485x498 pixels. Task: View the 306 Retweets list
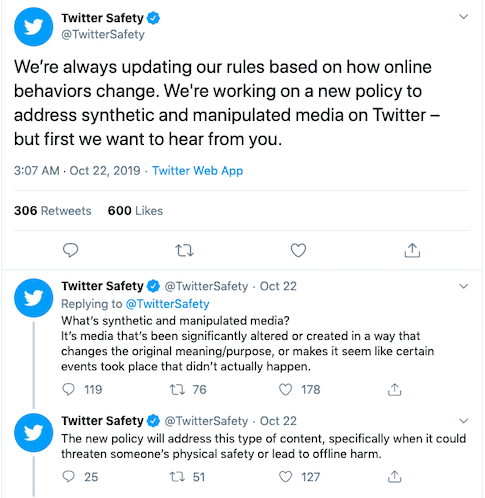52,211
